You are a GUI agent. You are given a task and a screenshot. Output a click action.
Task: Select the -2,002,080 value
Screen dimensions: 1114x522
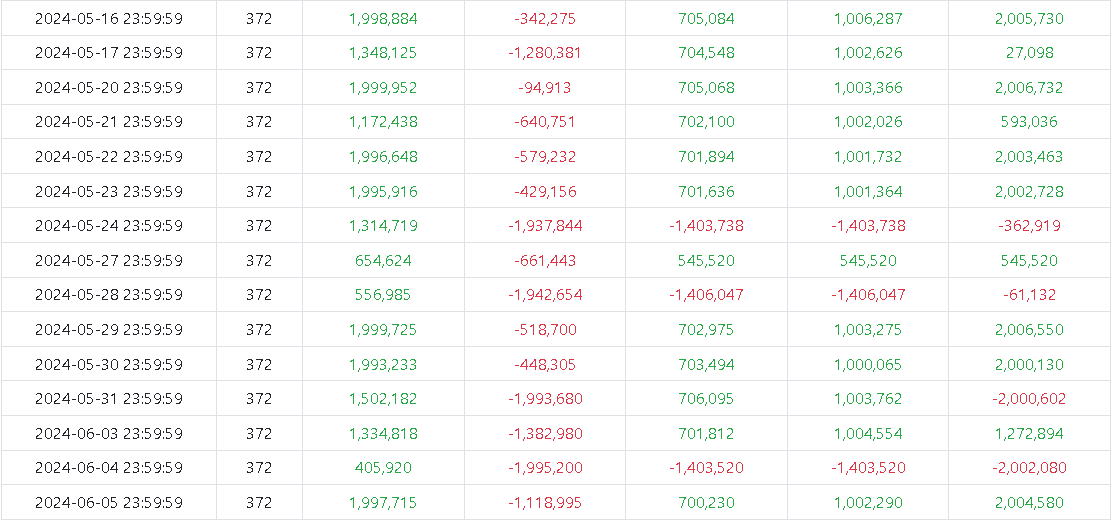(x=1029, y=468)
